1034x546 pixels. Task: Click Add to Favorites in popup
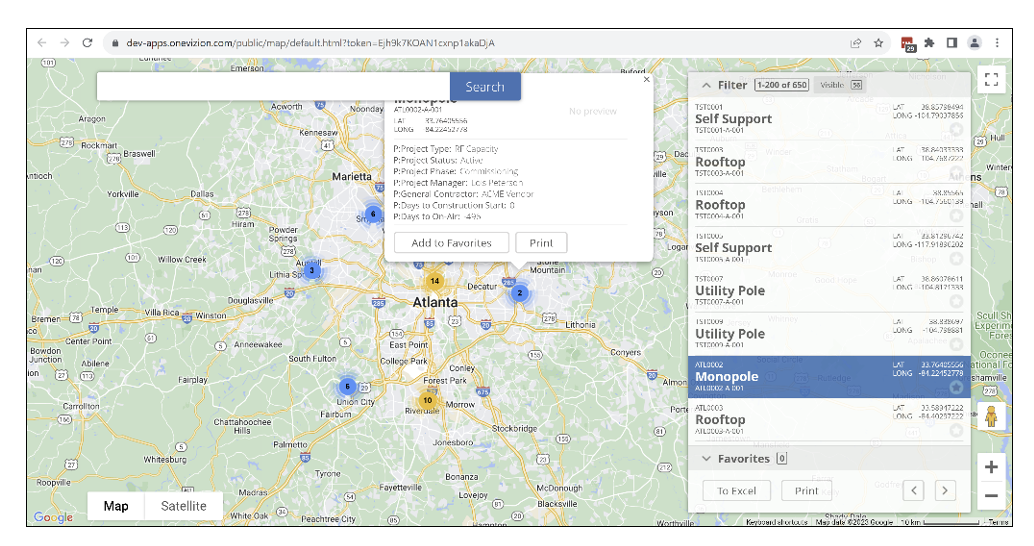(x=451, y=243)
